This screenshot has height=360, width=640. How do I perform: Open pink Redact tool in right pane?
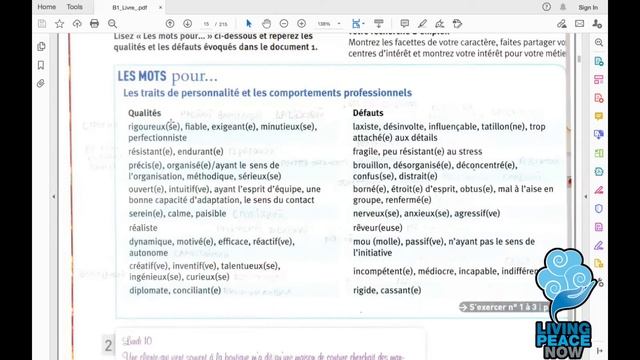(x=599, y=190)
